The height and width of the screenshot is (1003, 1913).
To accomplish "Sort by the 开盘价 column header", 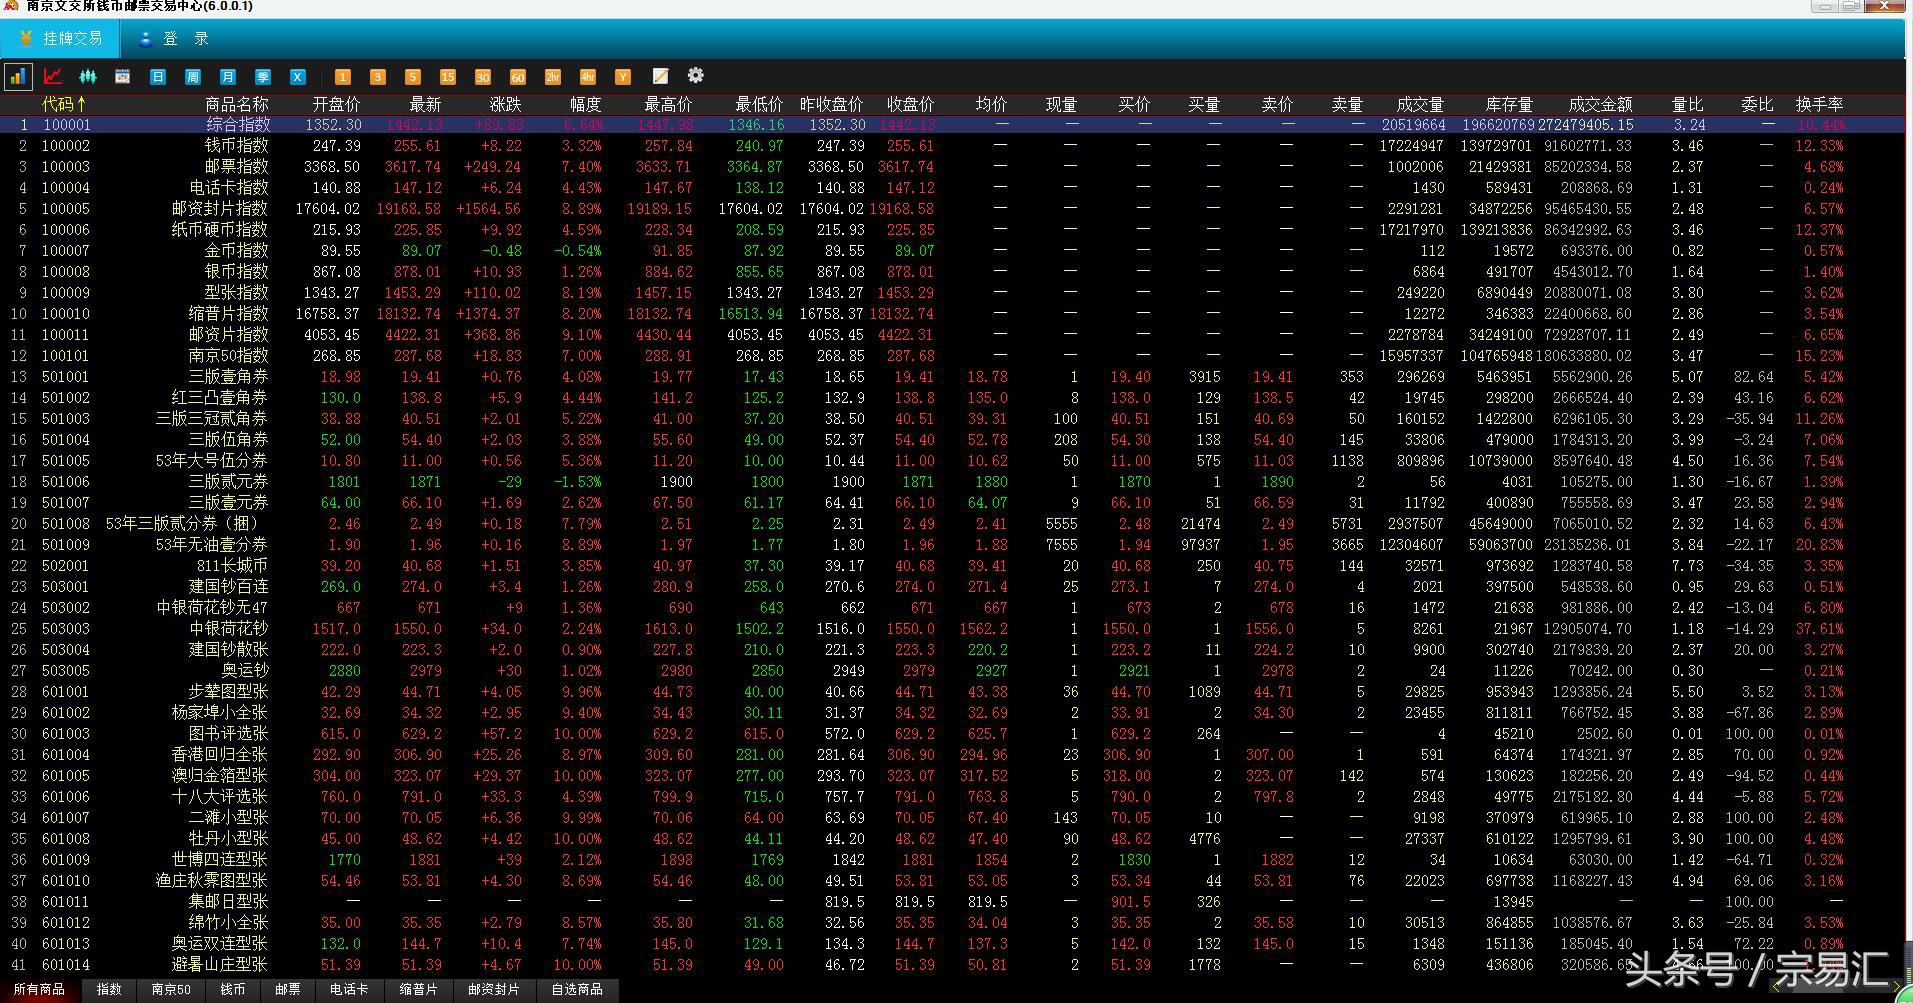I will (x=337, y=104).
